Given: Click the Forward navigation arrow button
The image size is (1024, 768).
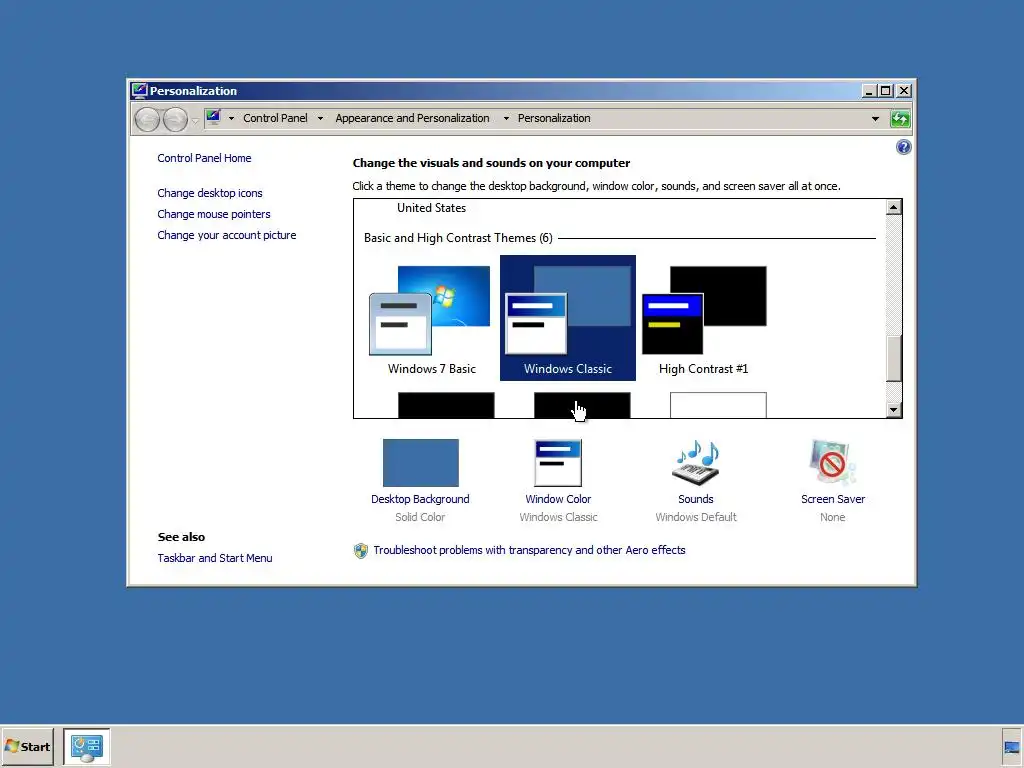Looking at the screenshot, I should (x=175, y=120).
